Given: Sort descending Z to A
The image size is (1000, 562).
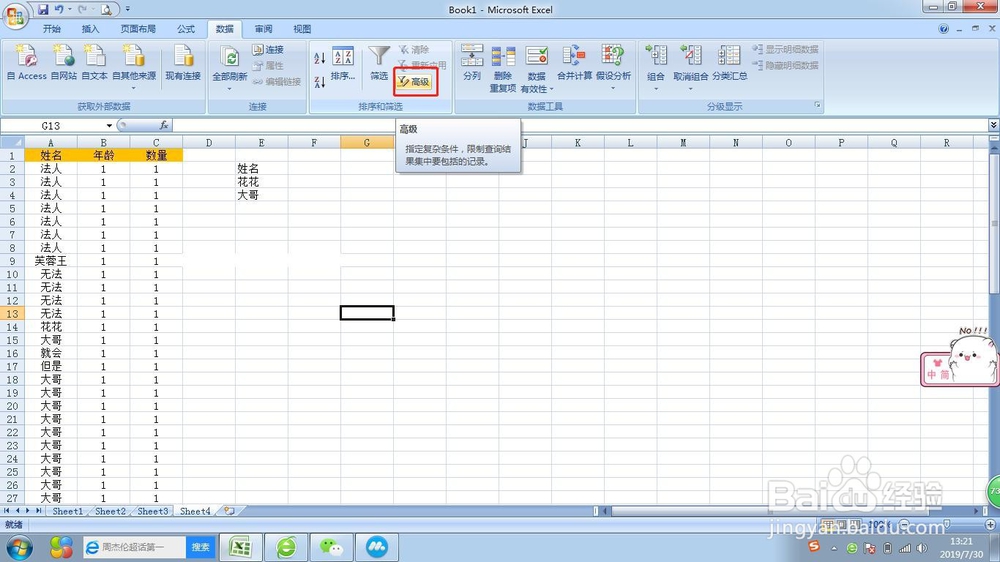Looking at the screenshot, I should click(x=320, y=82).
